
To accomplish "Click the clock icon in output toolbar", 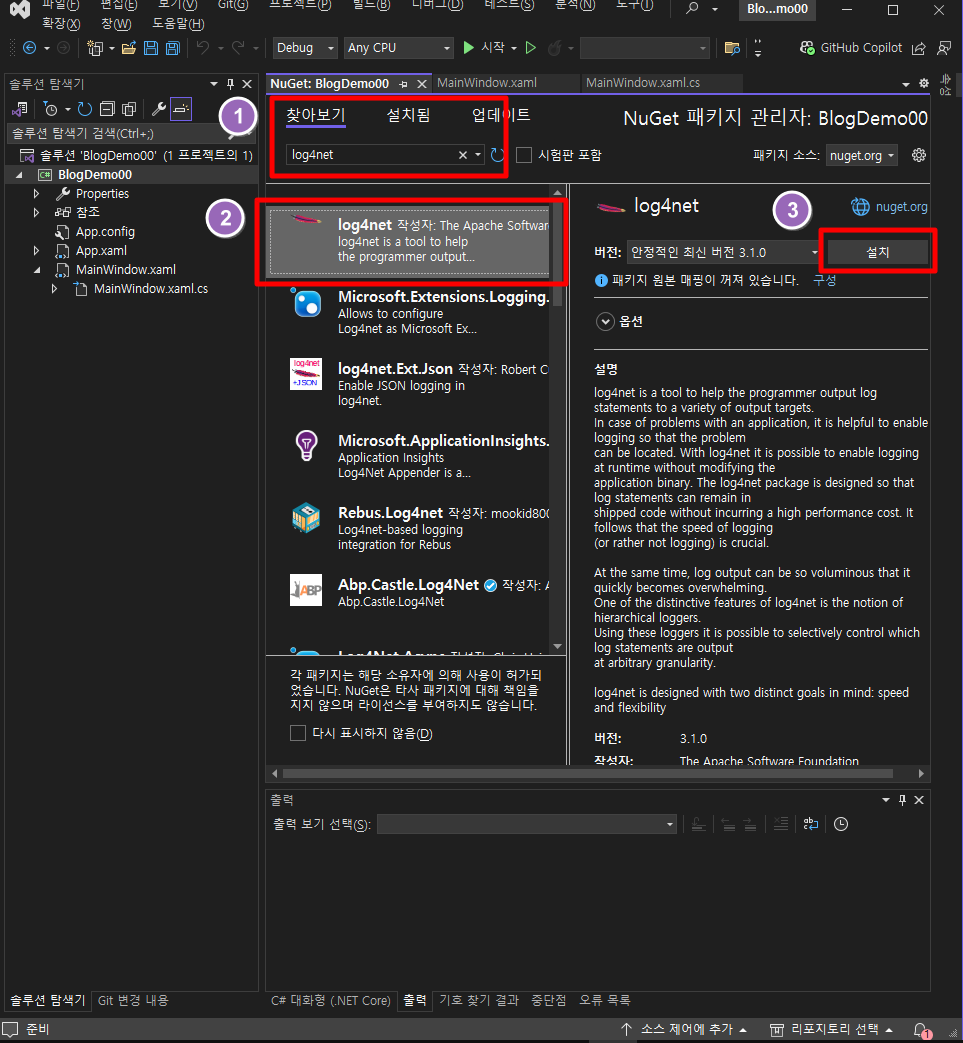I will click(841, 824).
